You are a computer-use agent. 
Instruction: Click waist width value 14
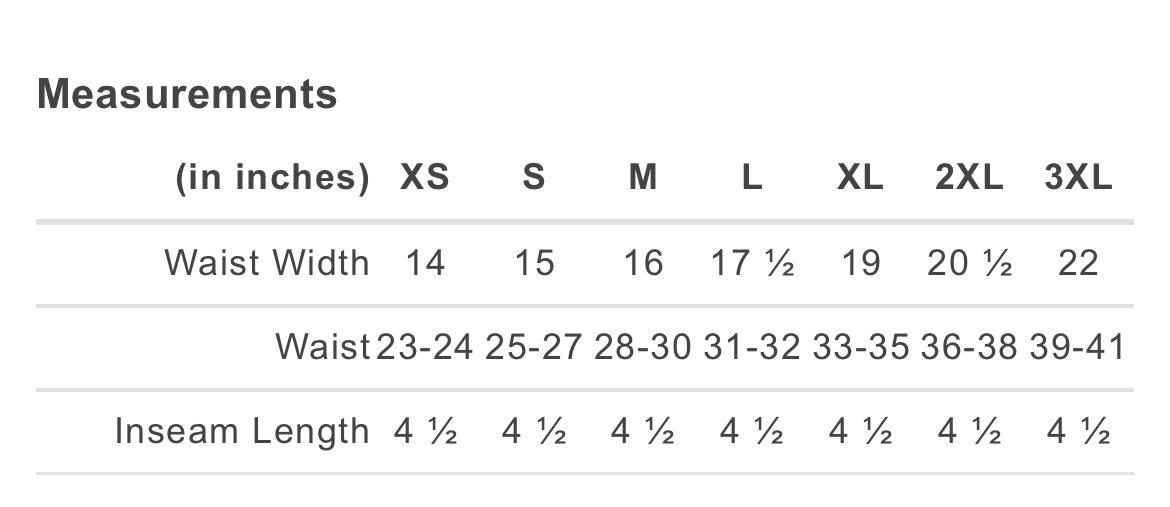coord(425,263)
